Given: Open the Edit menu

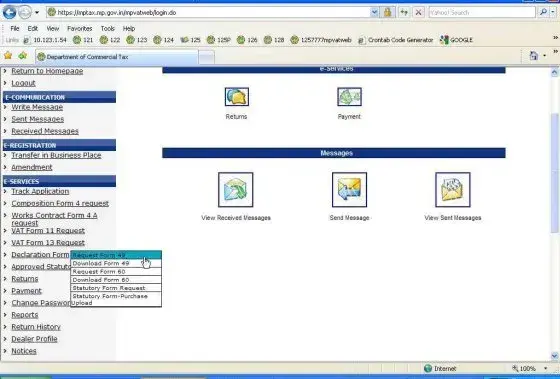Looking at the screenshot, I should pos(32,29).
